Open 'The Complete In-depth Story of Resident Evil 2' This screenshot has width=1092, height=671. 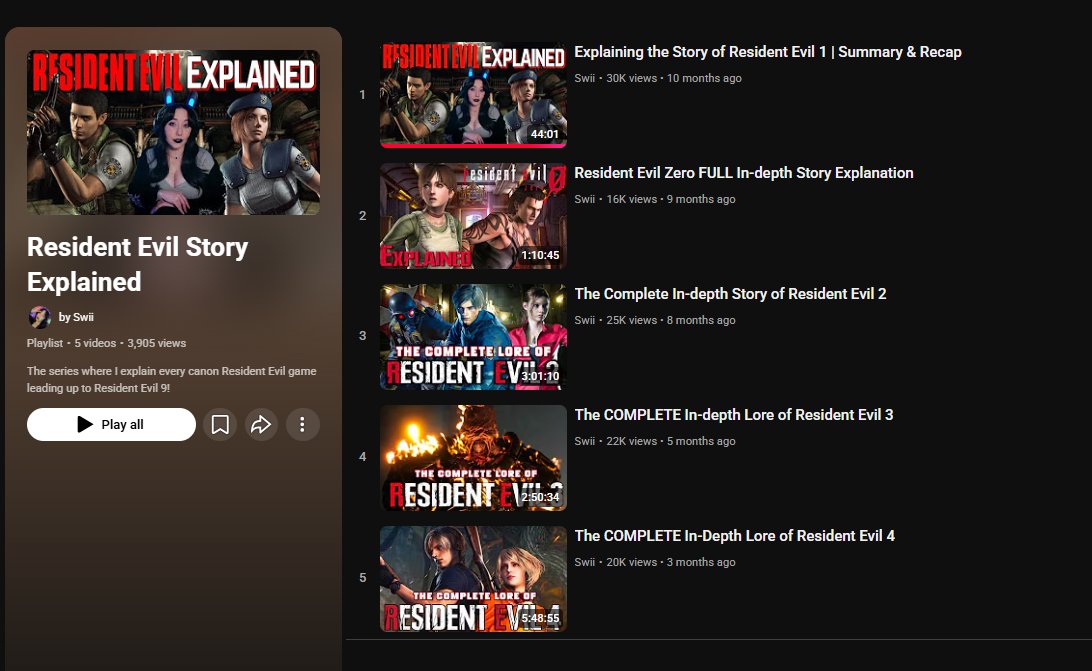(x=731, y=294)
